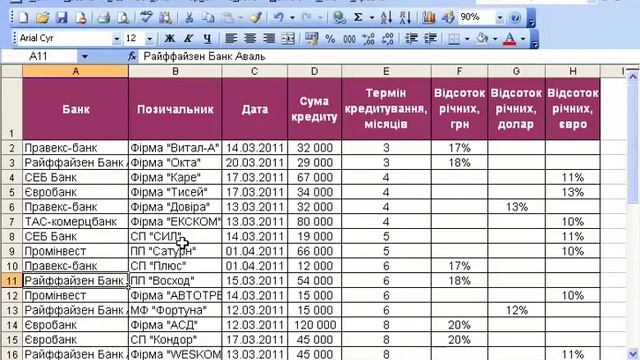Open Excel Help question mark
This screenshot has width=640, height=360.
(x=516, y=18)
